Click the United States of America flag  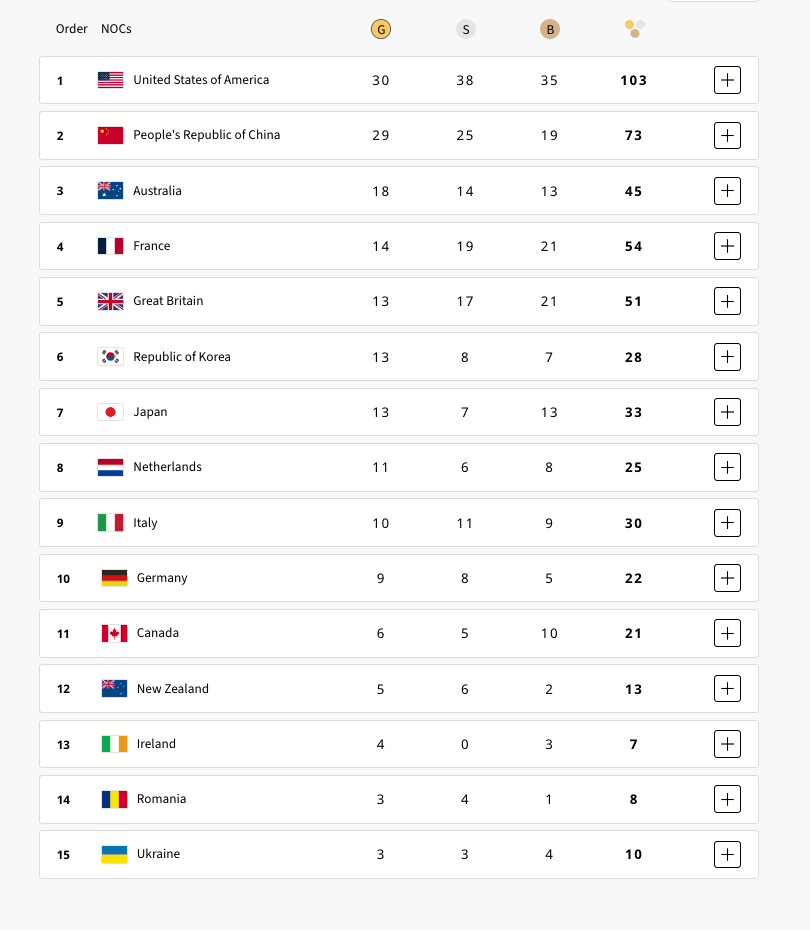coord(110,80)
